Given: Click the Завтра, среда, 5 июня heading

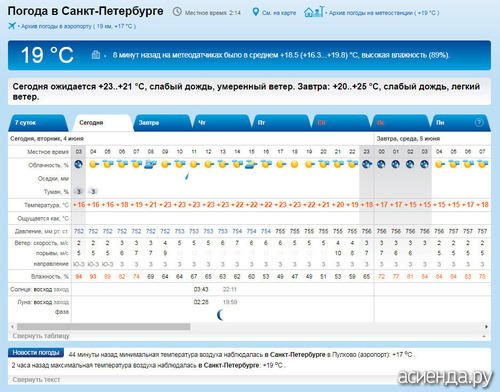Looking at the screenshot, I should (x=408, y=138).
